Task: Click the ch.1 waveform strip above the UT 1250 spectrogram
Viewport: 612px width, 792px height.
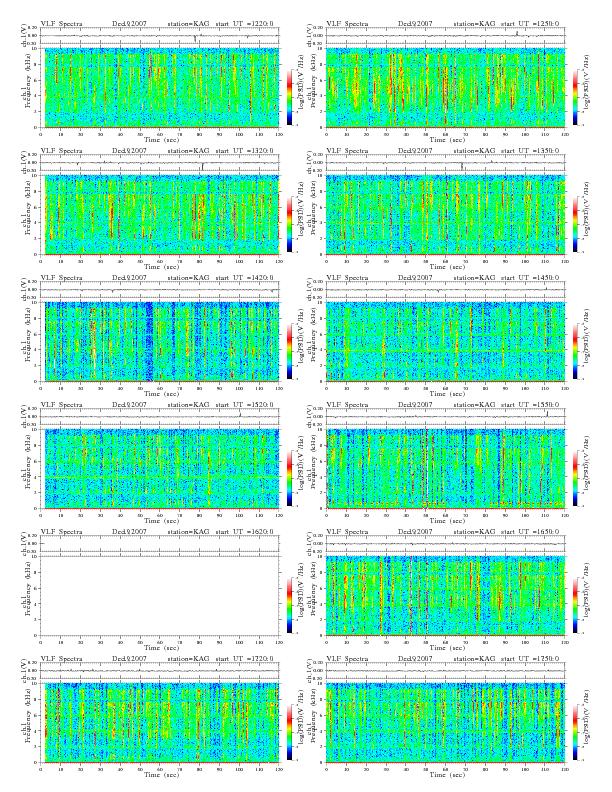Action: tap(445, 36)
